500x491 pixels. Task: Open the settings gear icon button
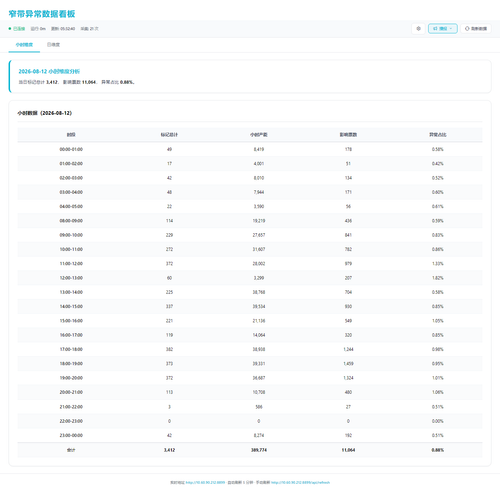tap(418, 29)
